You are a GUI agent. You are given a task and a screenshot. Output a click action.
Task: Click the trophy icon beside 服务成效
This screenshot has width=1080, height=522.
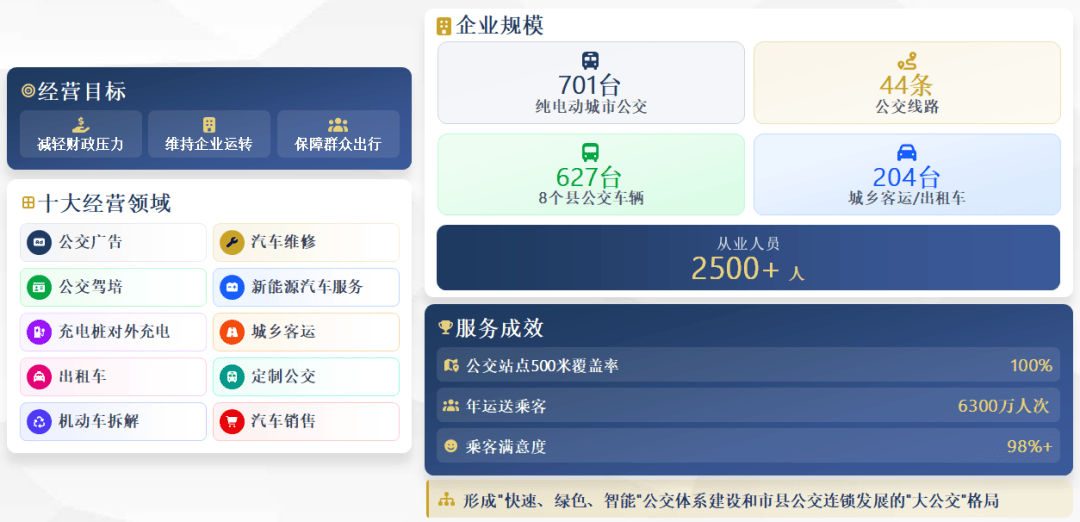[x=445, y=328]
